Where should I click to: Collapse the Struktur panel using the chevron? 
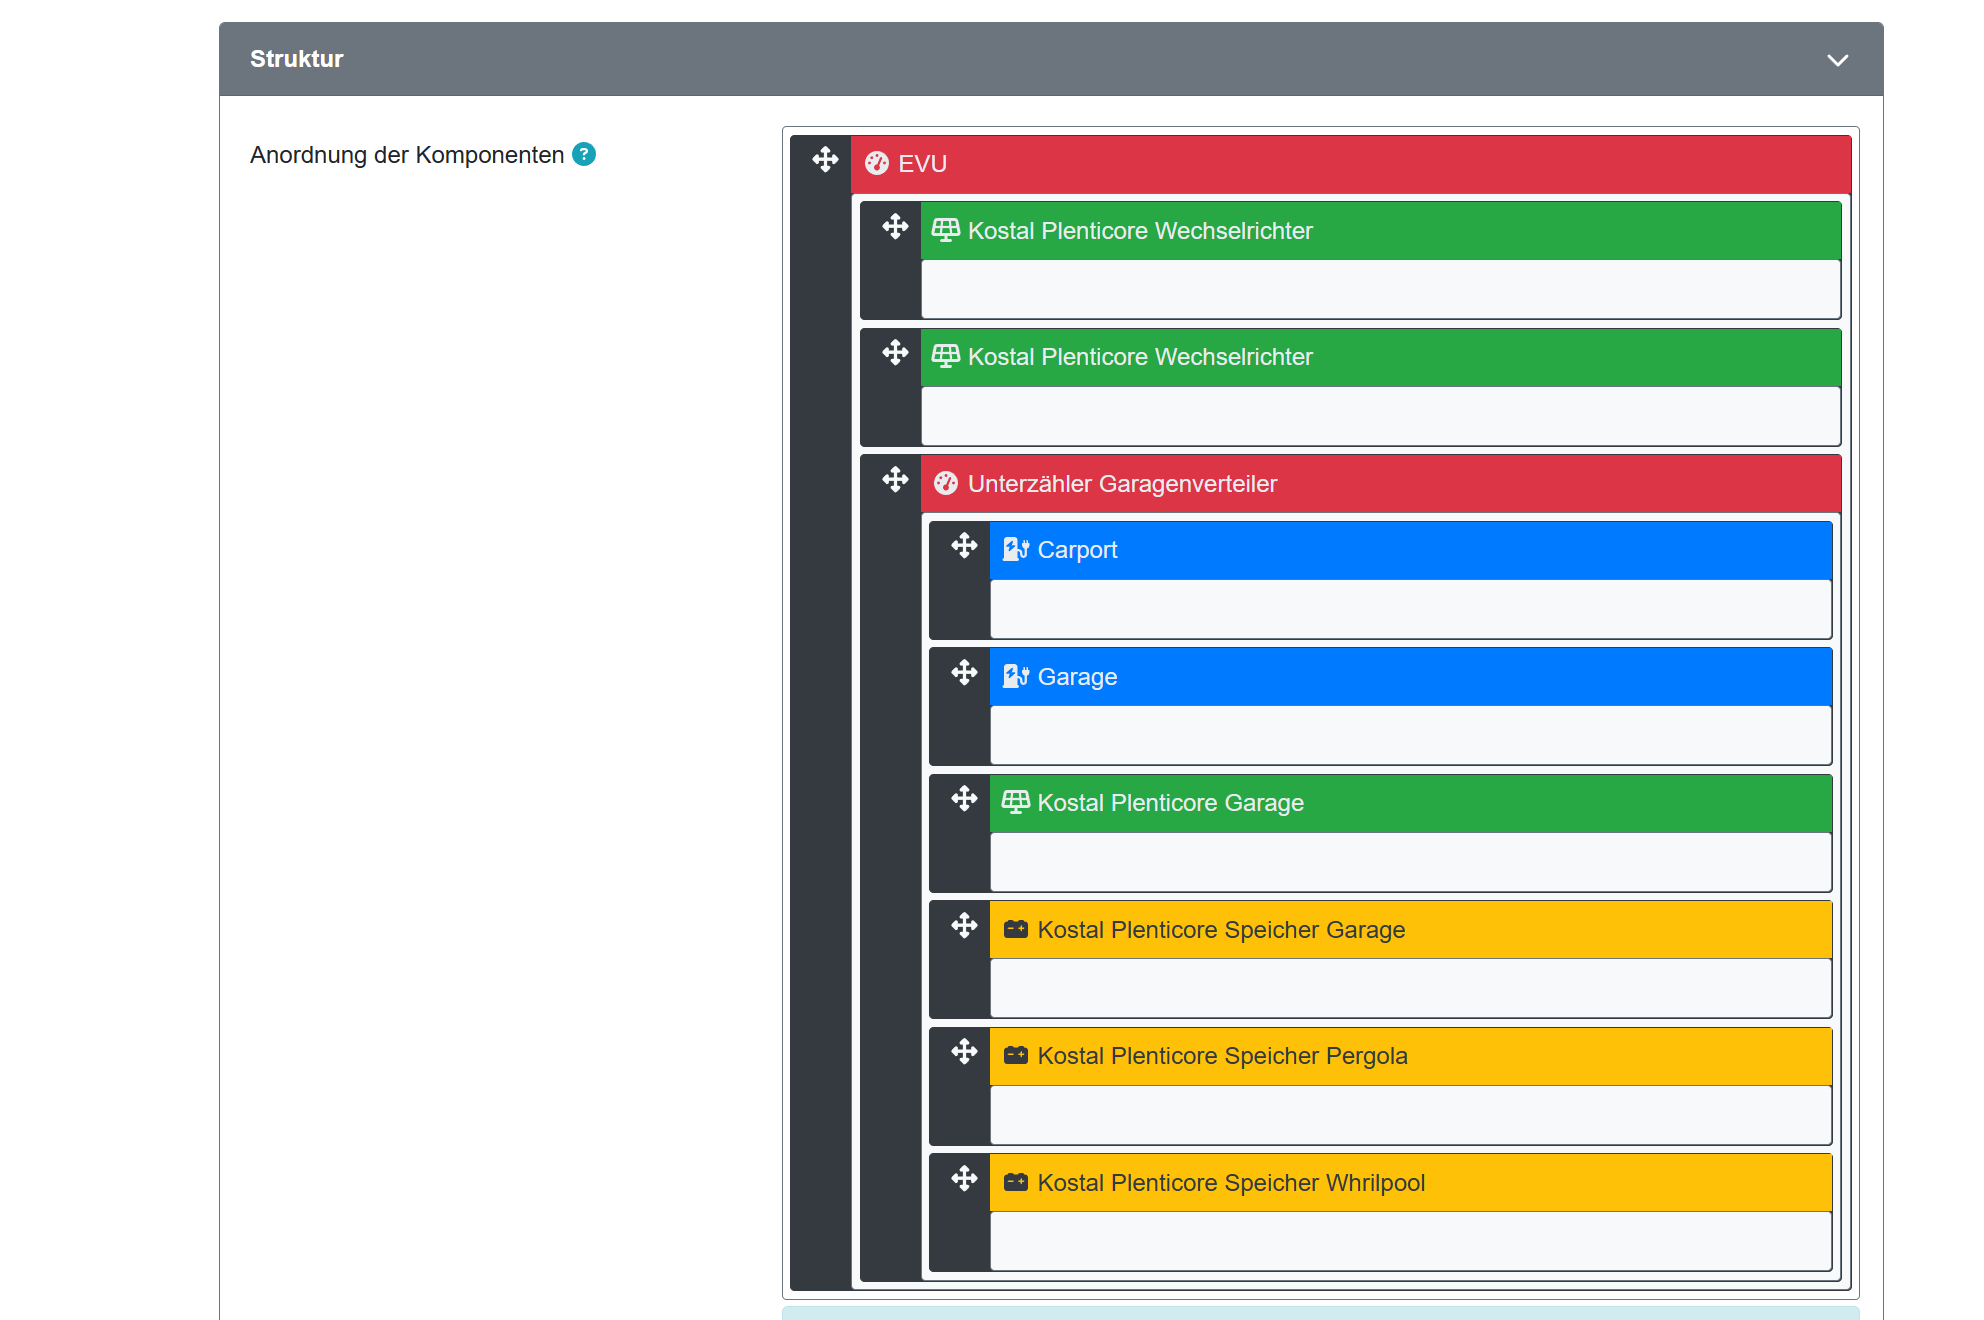point(1837,60)
